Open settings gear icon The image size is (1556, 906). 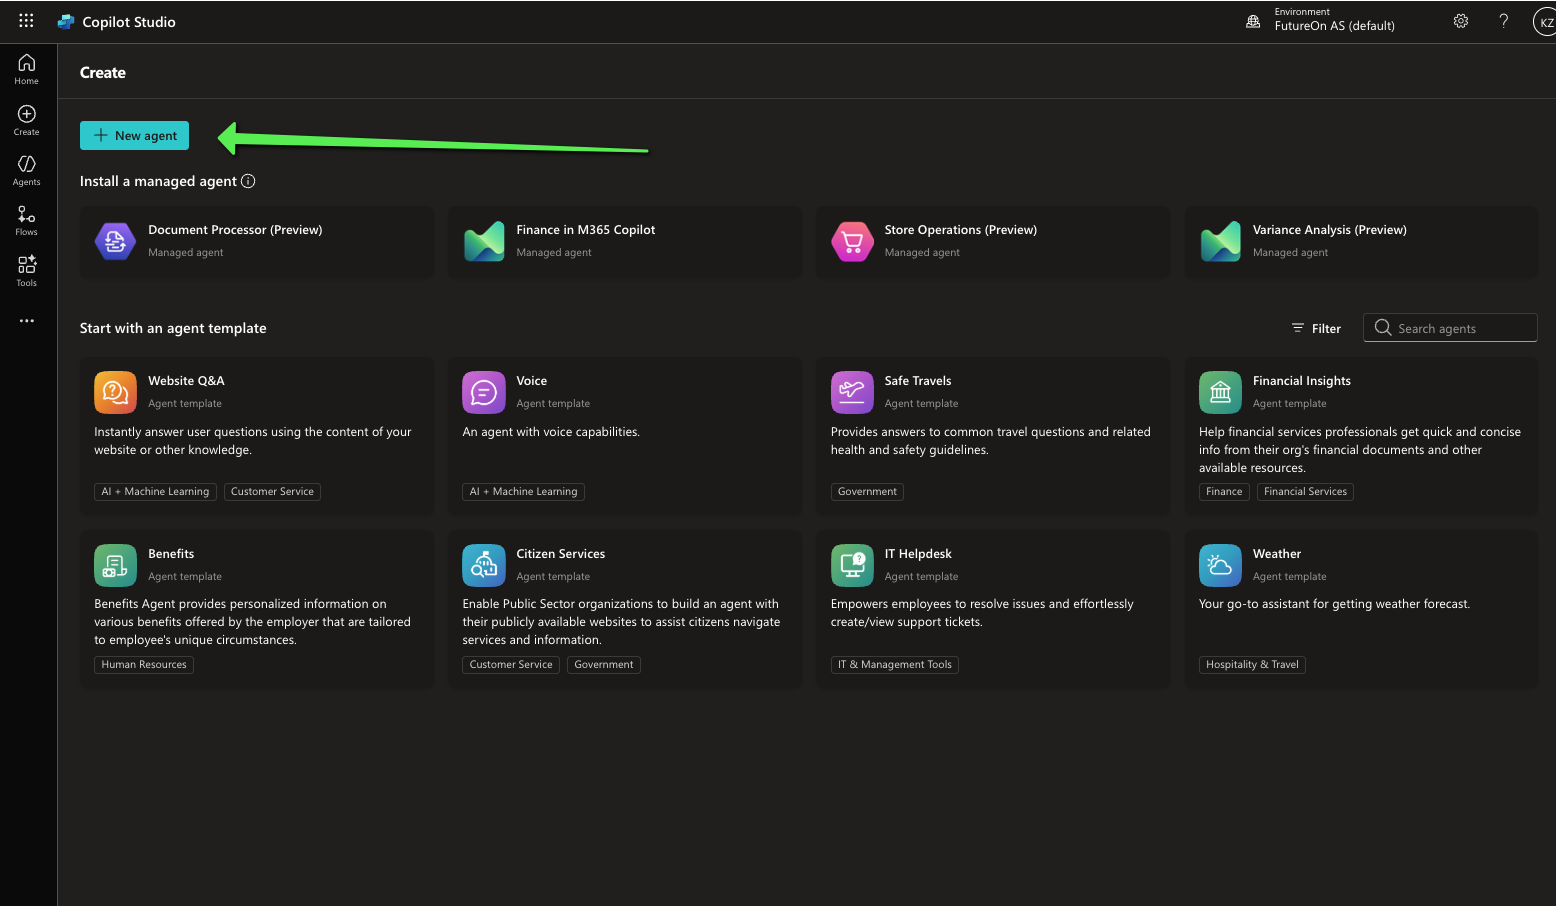click(x=1460, y=21)
